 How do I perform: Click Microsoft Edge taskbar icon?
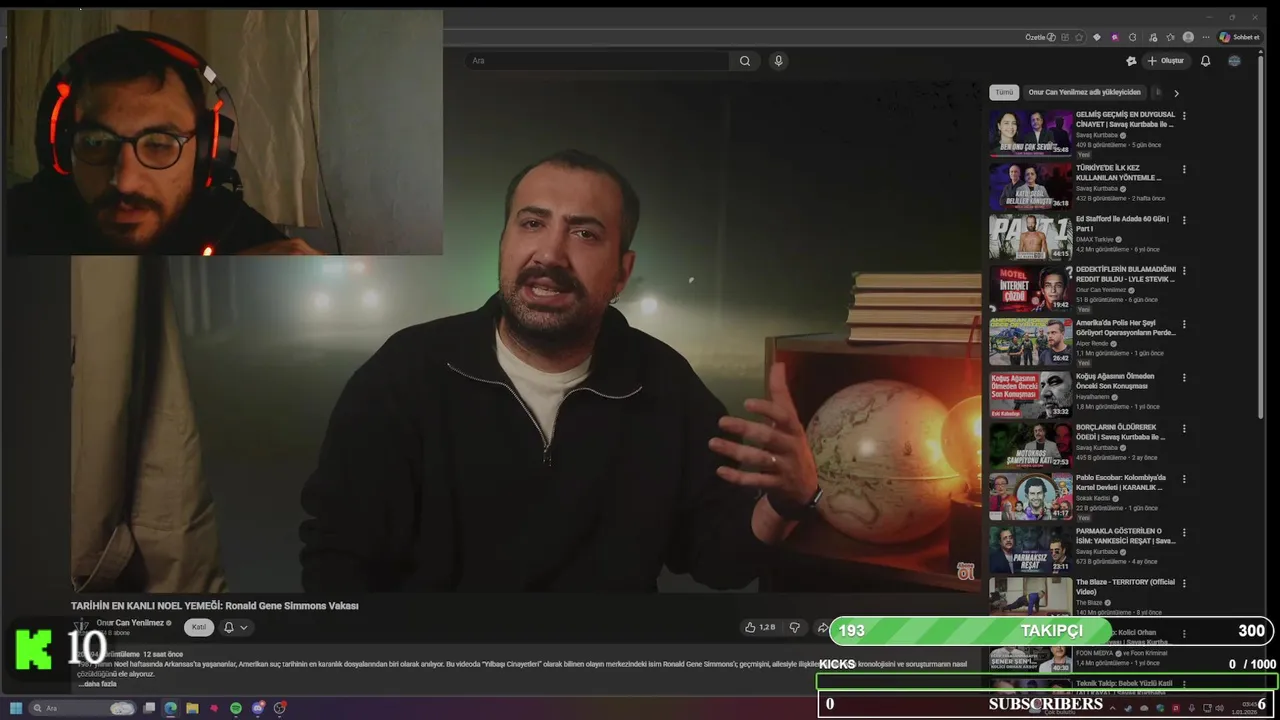point(171,708)
